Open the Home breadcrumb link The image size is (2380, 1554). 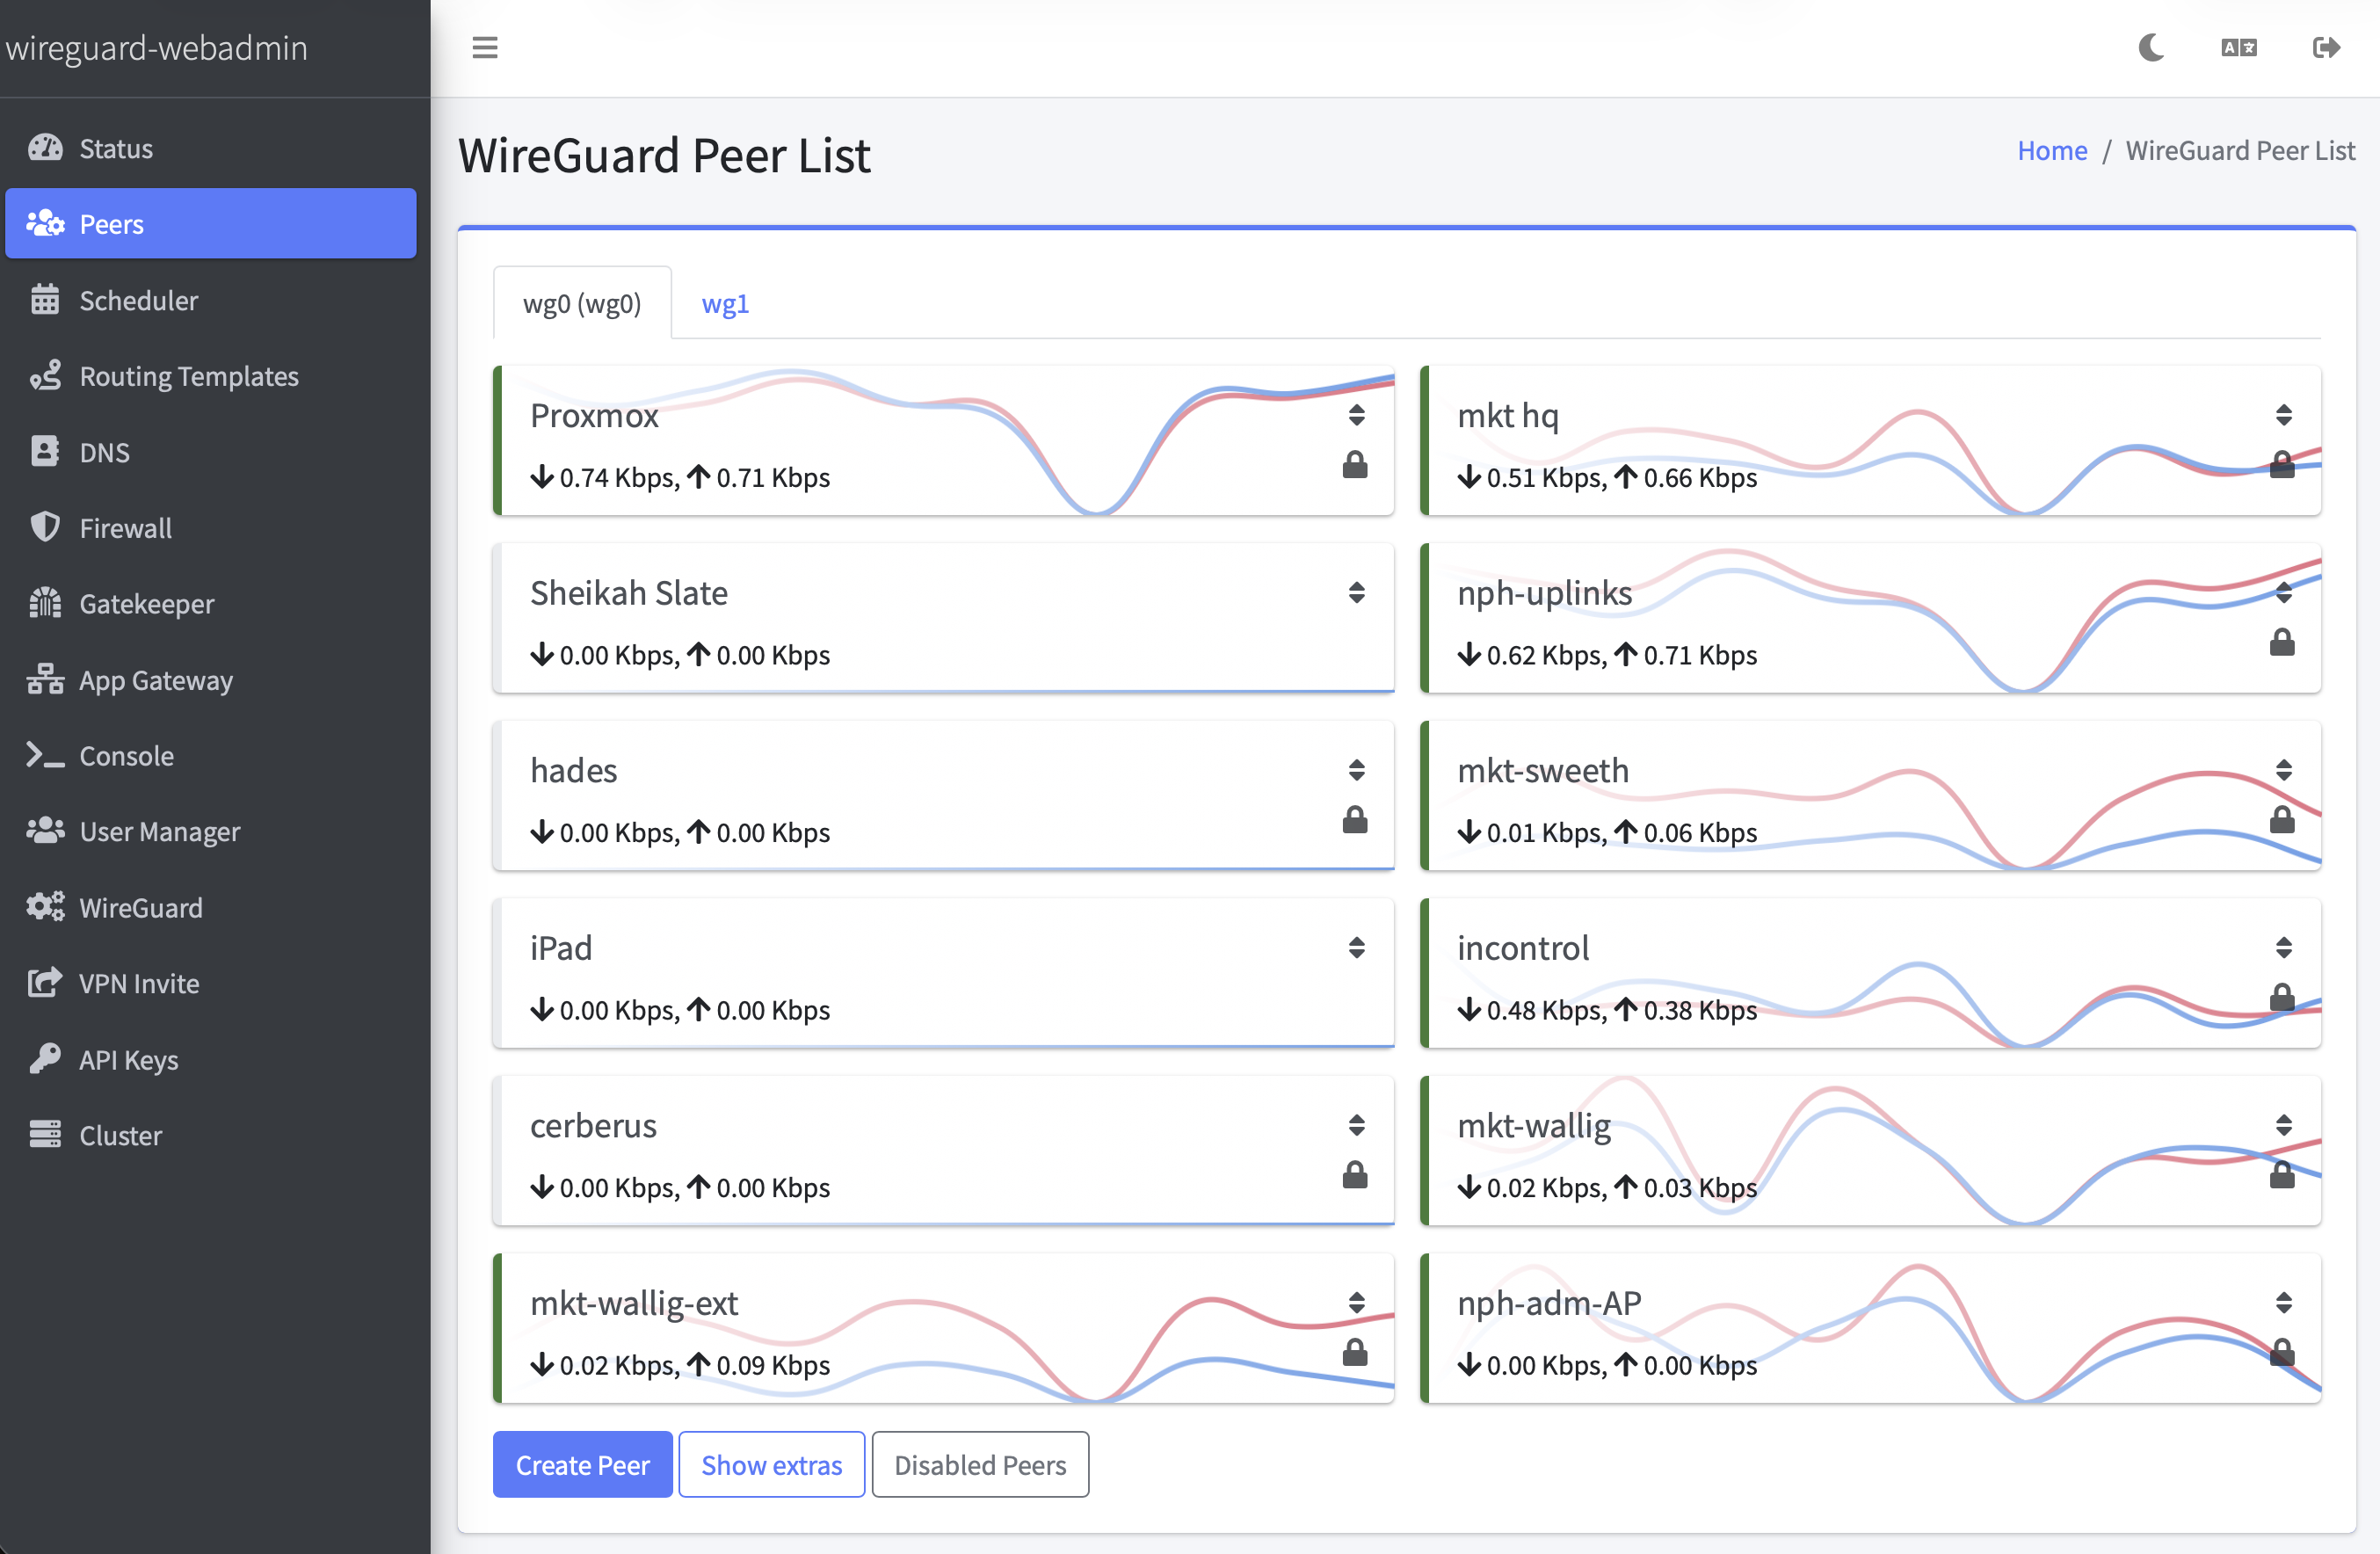(x=2052, y=150)
